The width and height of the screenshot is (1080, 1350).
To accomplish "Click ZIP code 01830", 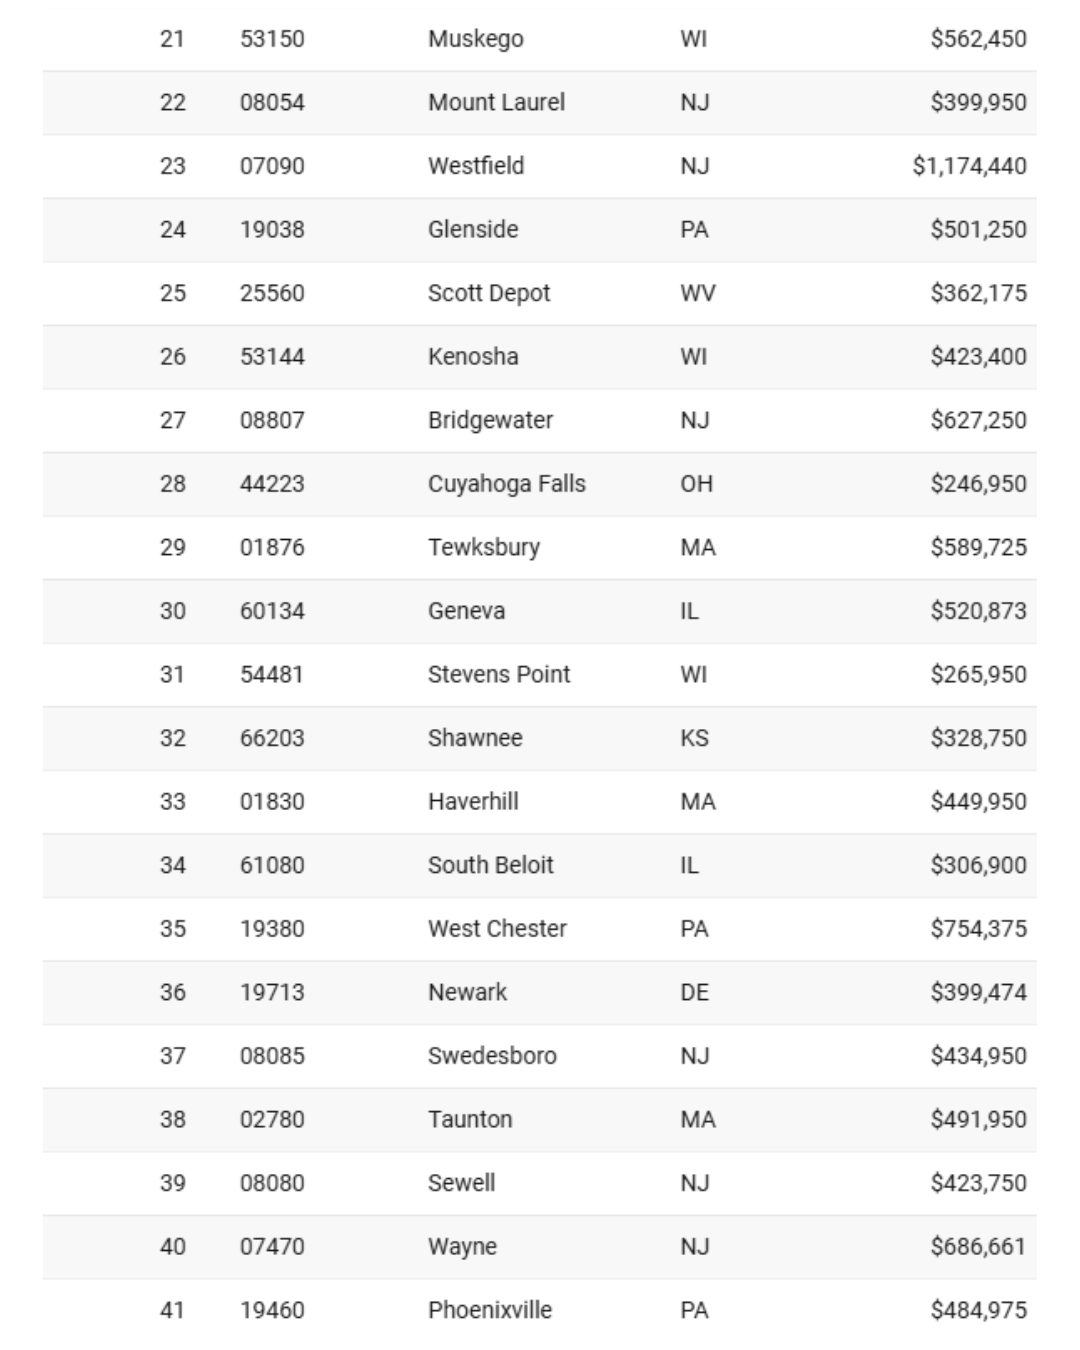I will click(272, 801).
